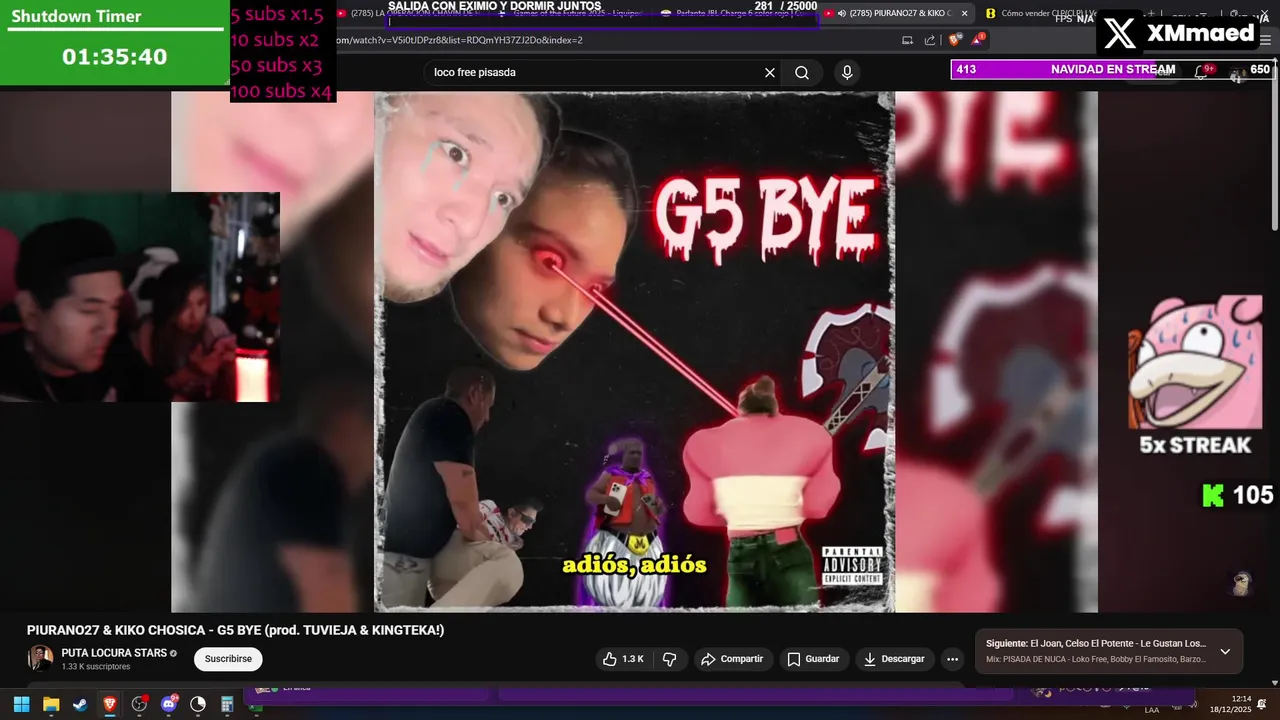Open the PUTA LOCURA STARS channel name
1280x720 pixels.
tap(114, 653)
